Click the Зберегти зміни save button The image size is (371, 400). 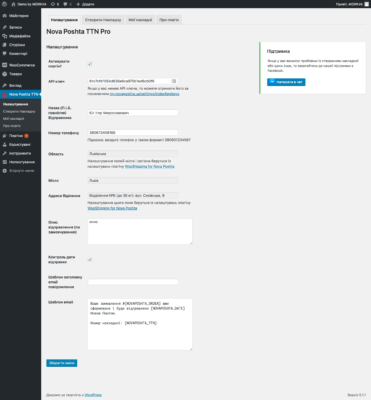pyautogui.click(x=62, y=363)
